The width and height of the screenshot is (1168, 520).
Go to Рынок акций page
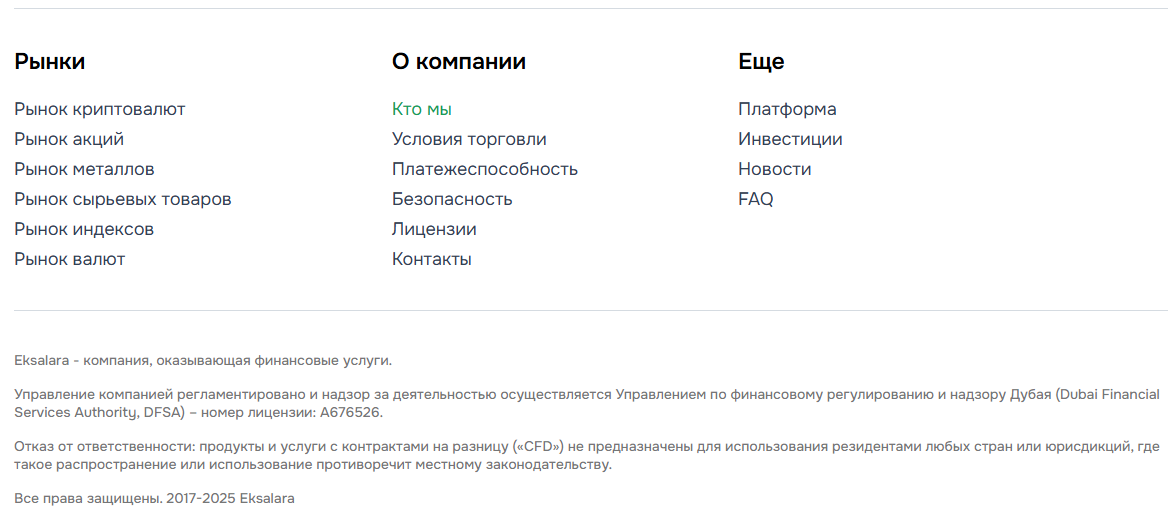point(69,139)
